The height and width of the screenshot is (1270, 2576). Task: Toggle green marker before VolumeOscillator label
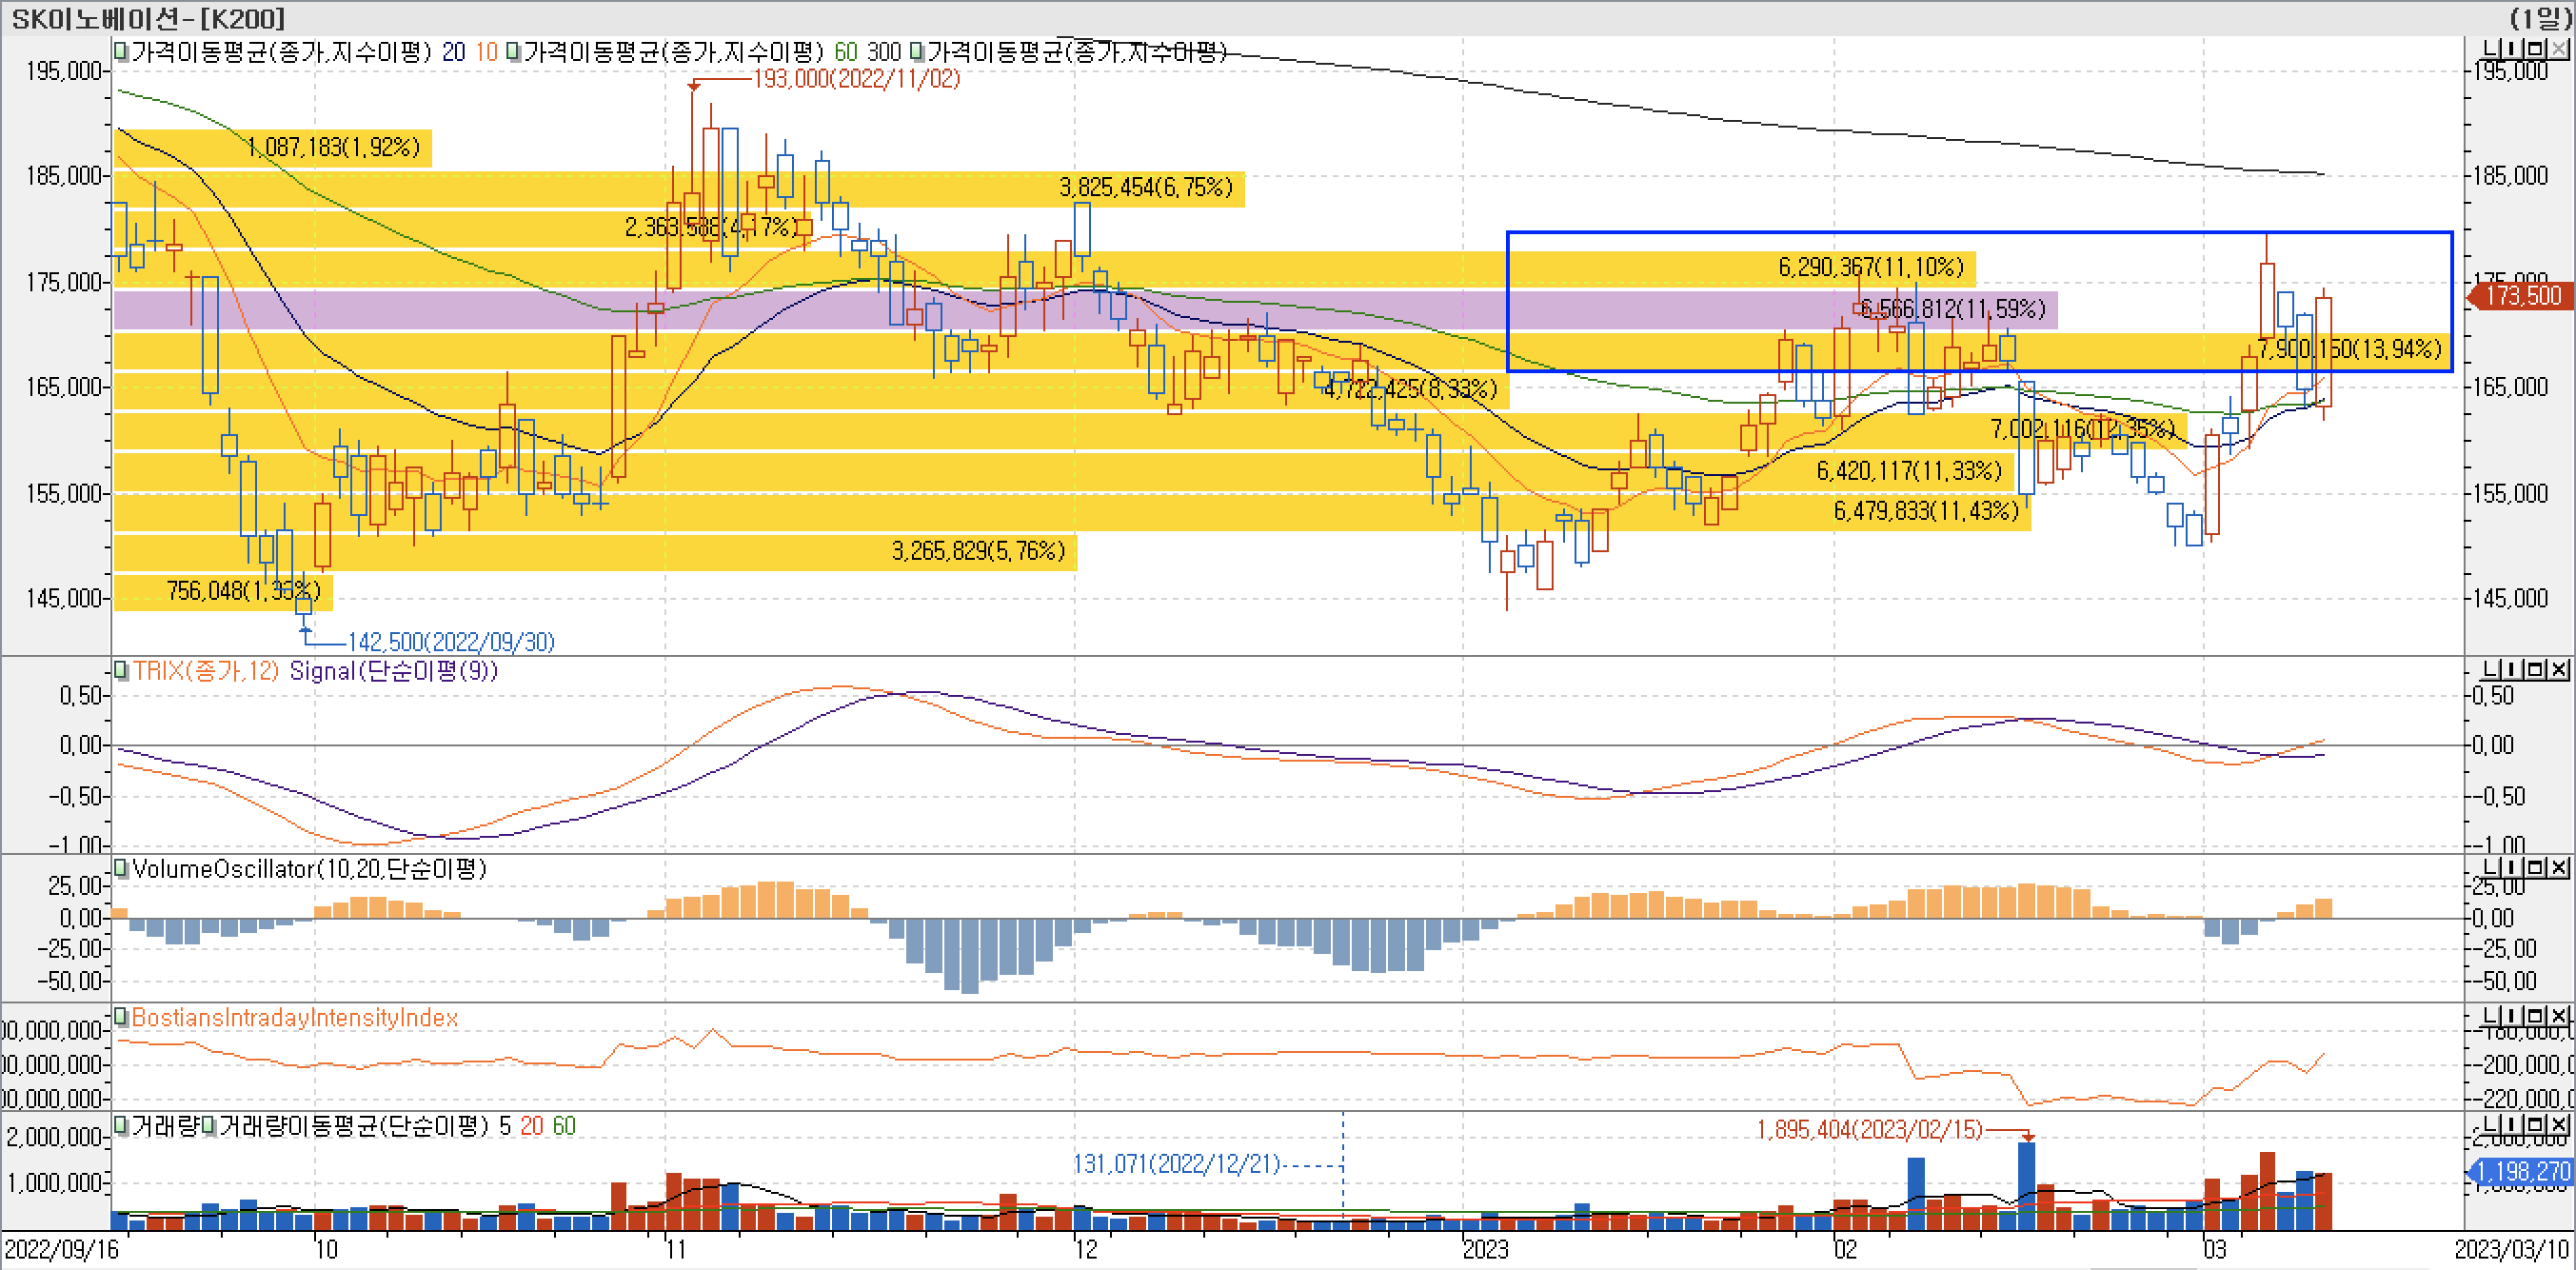coord(121,868)
